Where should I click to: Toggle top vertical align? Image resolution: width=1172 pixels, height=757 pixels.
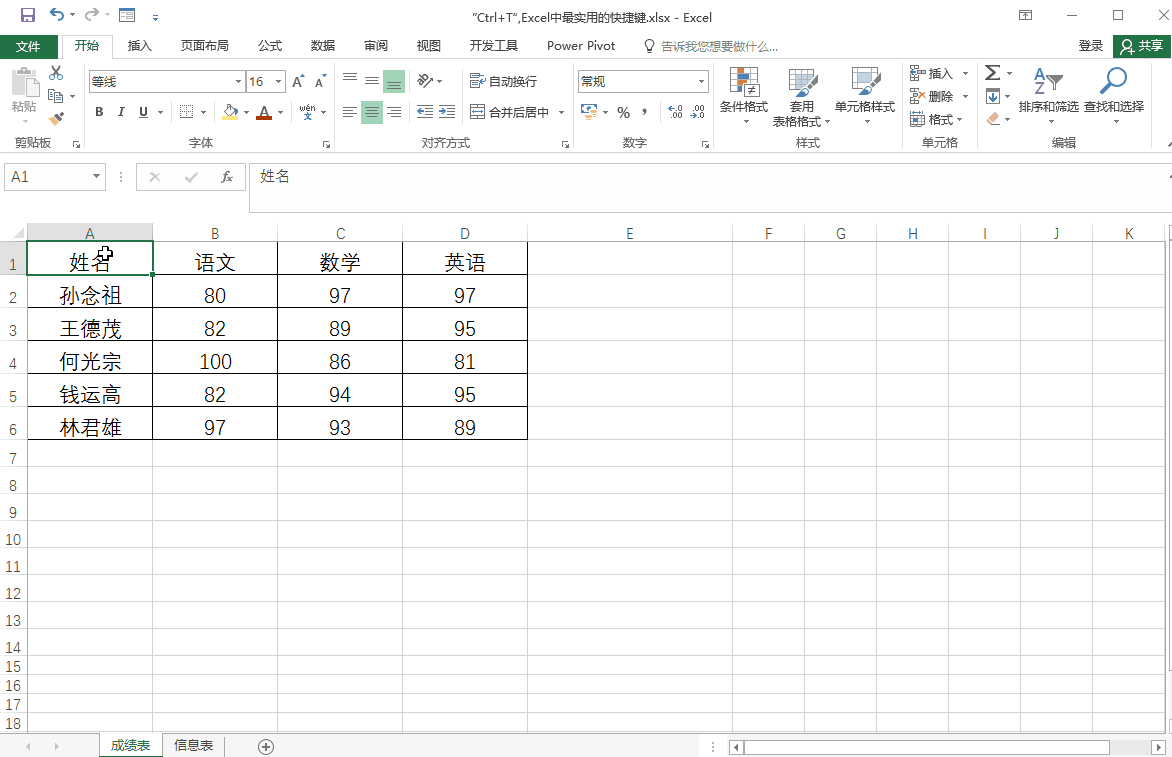[350, 80]
